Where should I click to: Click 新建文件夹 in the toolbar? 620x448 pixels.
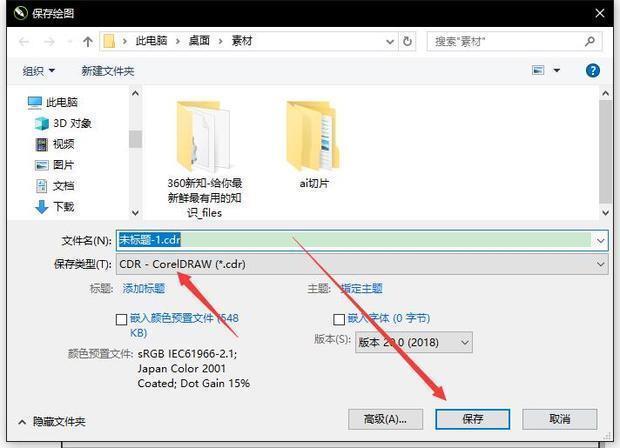click(x=108, y=71)
